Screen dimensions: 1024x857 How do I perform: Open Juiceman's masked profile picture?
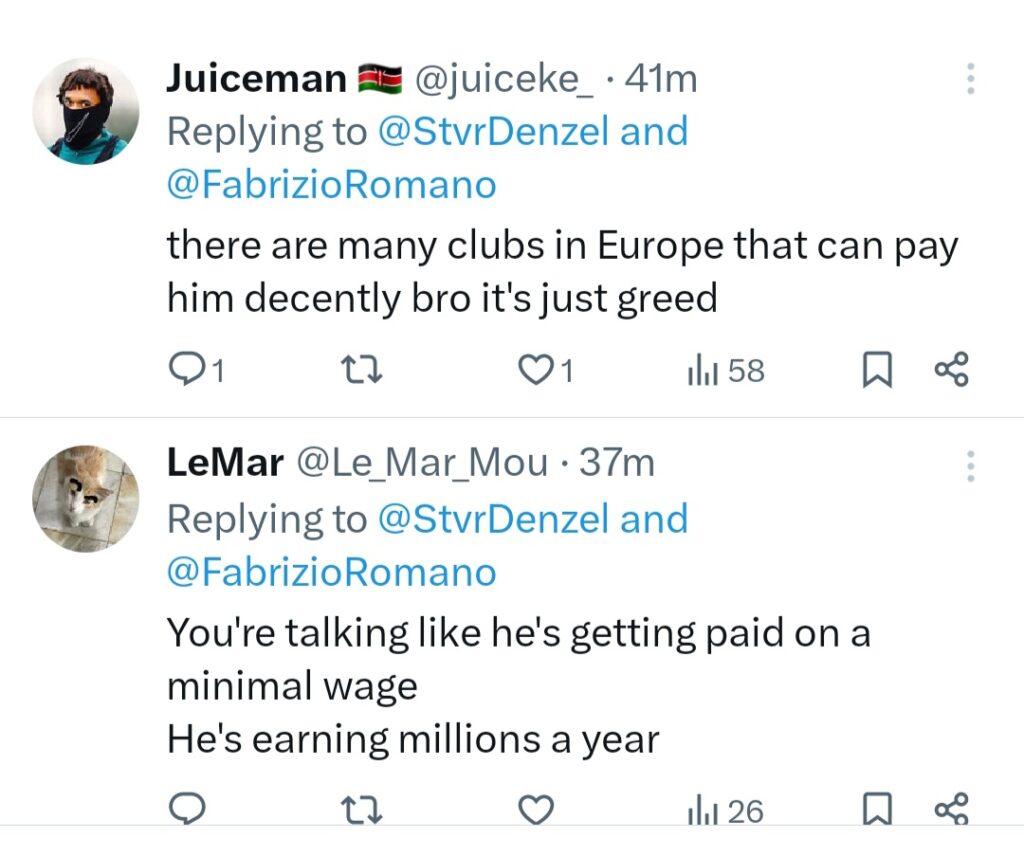point(86,111)
